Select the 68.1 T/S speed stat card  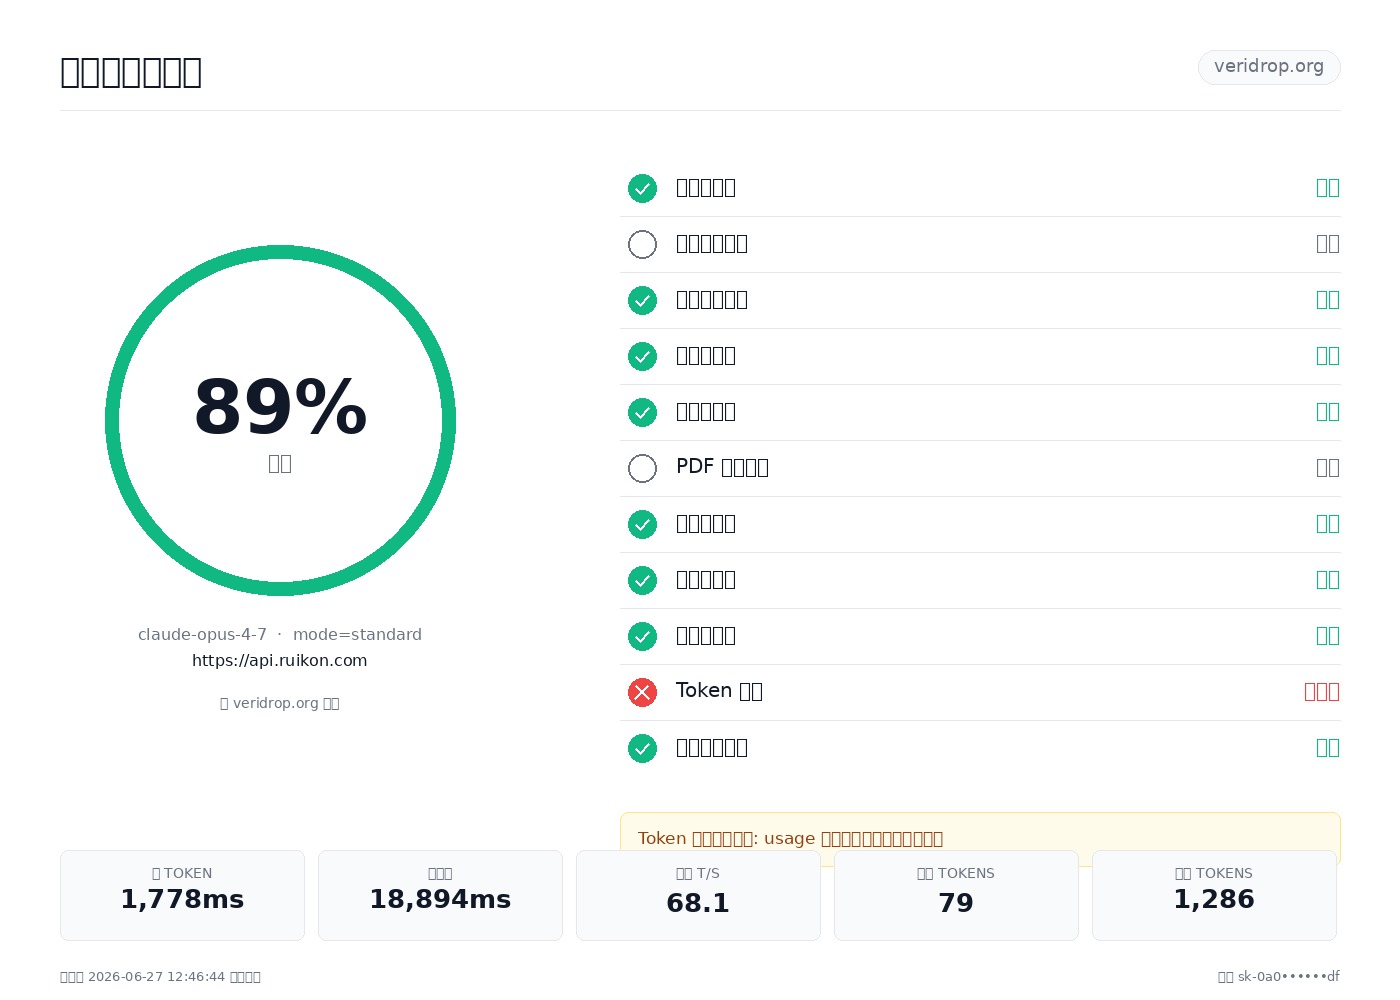pyautogui.click(x=698, y=895)
